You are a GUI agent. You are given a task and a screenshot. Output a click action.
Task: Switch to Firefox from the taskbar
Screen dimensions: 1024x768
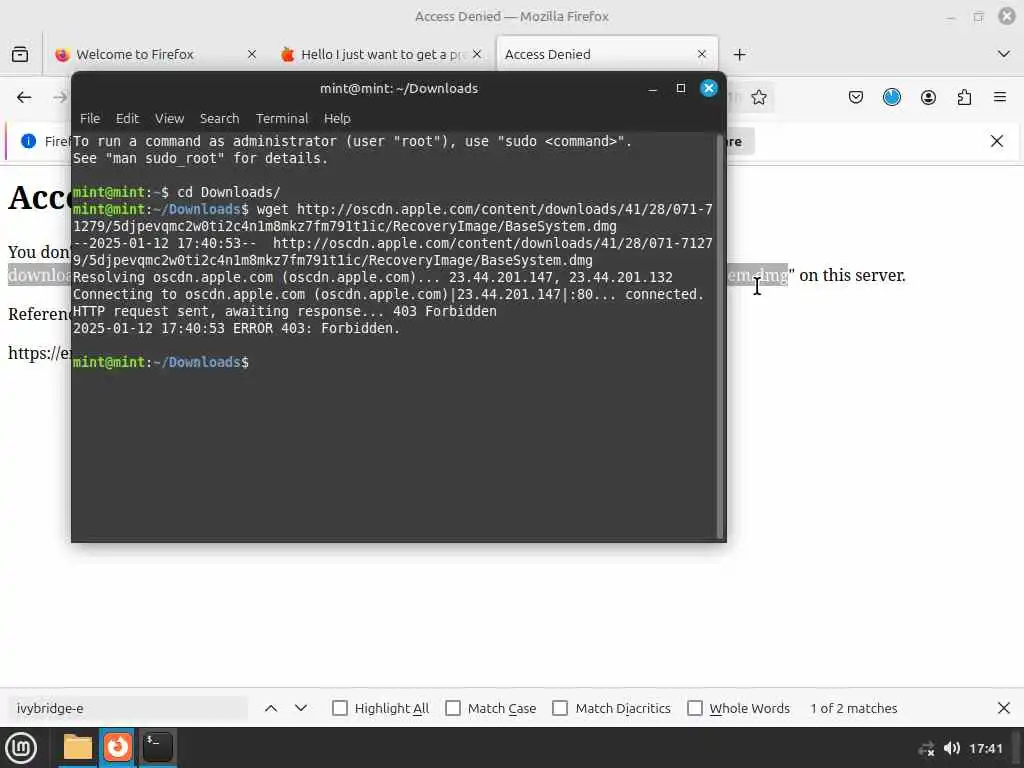(x=118, y=748)
